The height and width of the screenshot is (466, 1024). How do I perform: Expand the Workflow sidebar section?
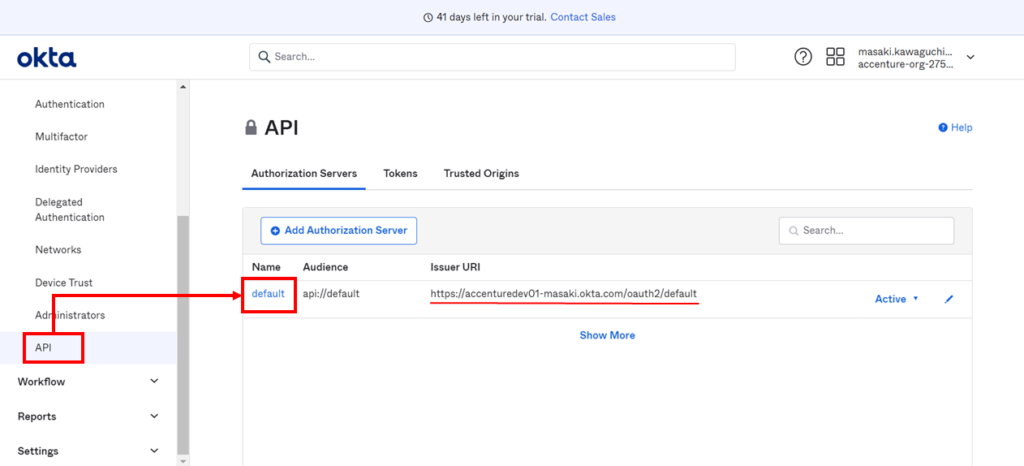click(x=153, y=381)
